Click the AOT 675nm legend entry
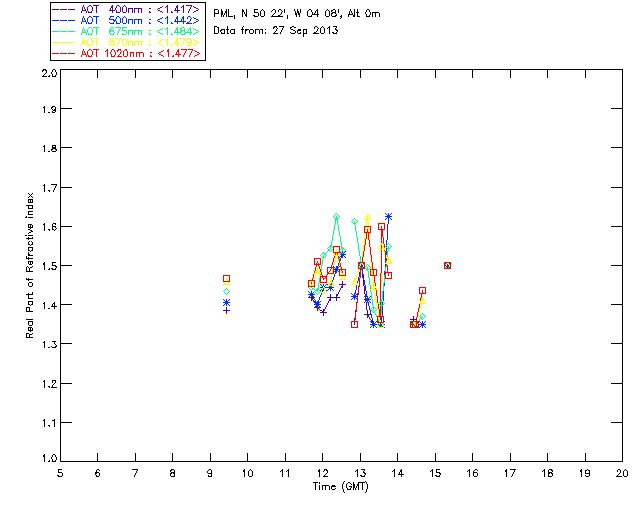Viewport: 640px width, 512px height. click(x=126, y=31)
